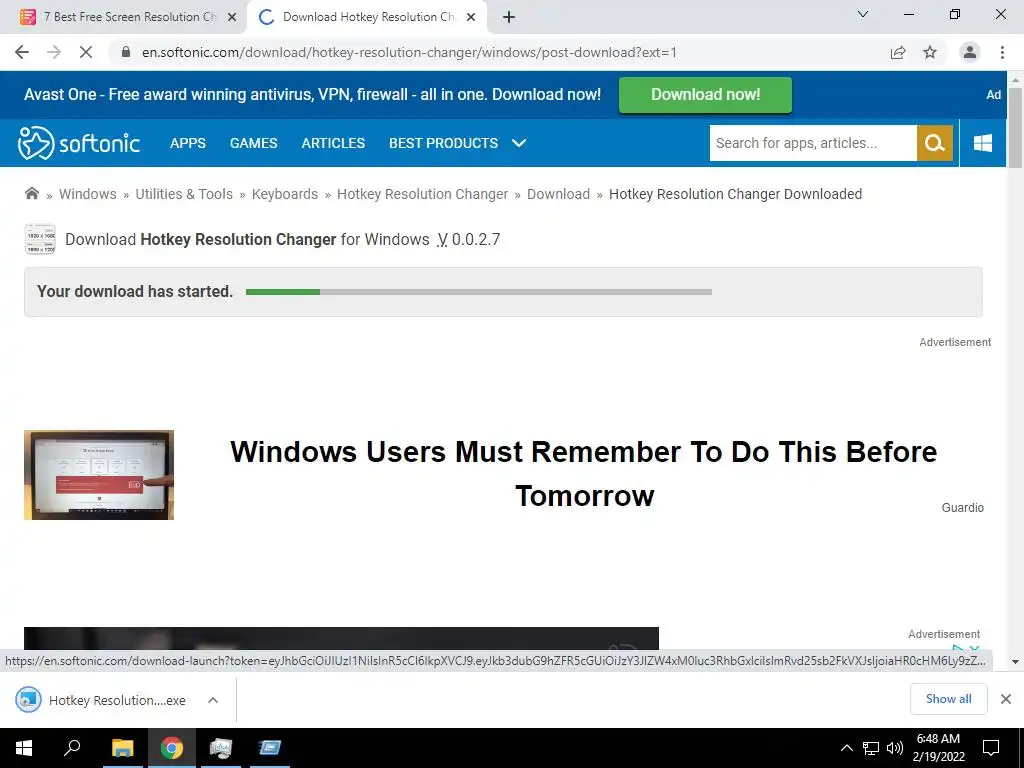Click the version V abbreviation
1024x768 pixels.
pos(442,240)
